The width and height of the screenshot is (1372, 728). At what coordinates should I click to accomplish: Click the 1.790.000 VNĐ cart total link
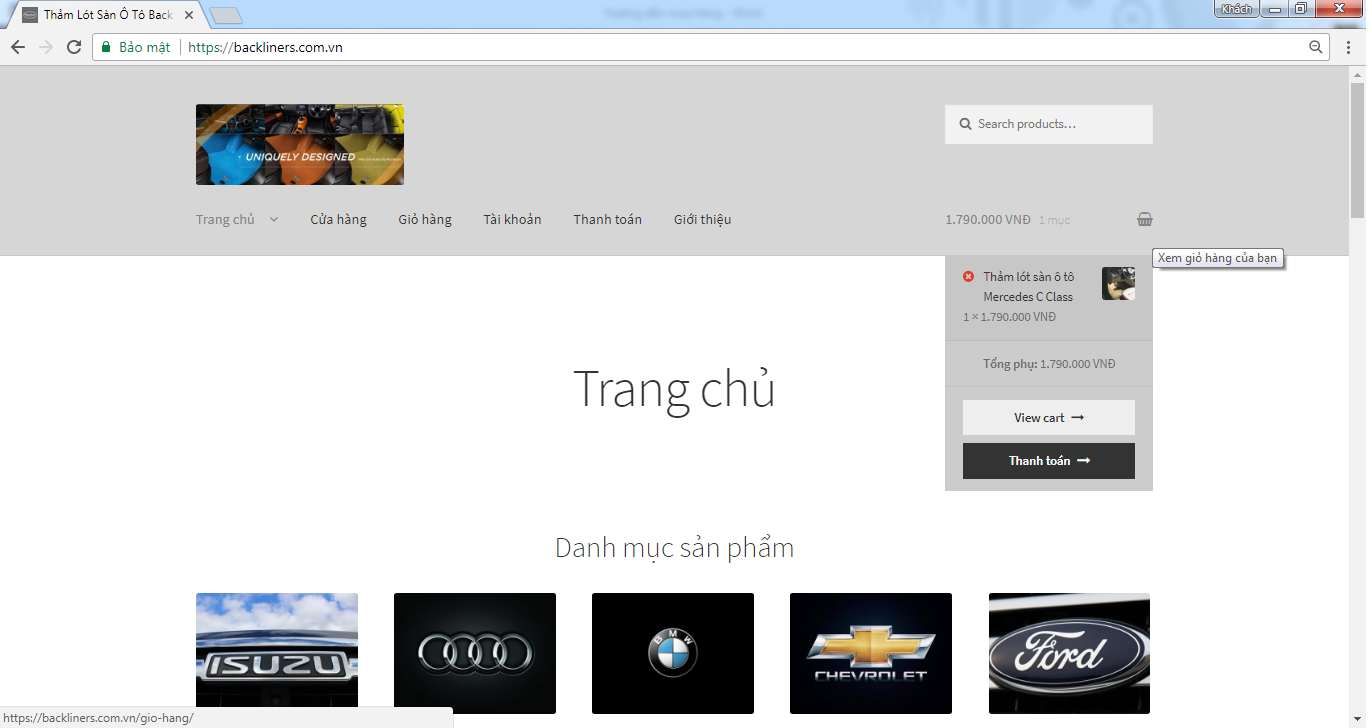coord(988,220)
